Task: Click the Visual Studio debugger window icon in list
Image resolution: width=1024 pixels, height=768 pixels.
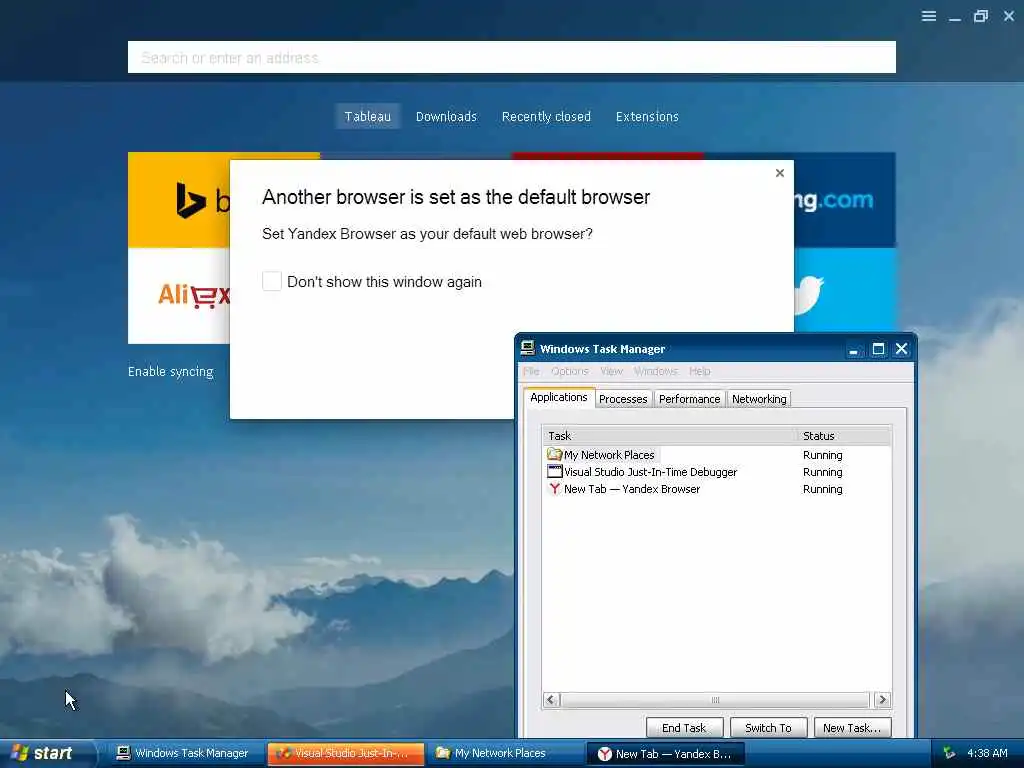Action: point(554,471)
